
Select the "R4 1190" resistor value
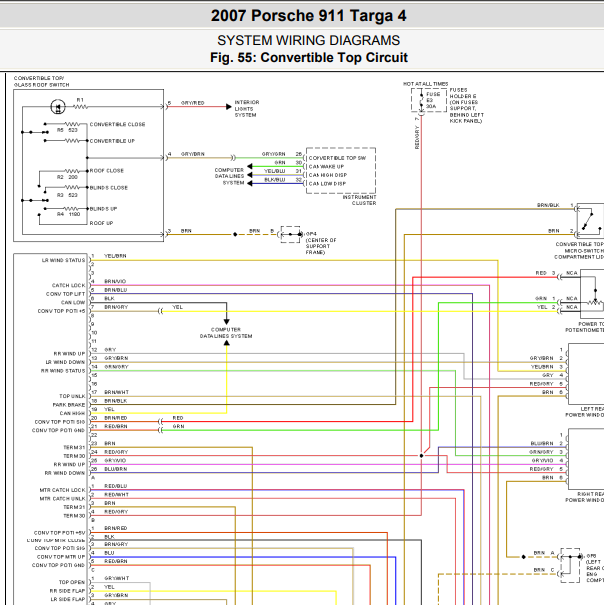click(x=68, y=214)
